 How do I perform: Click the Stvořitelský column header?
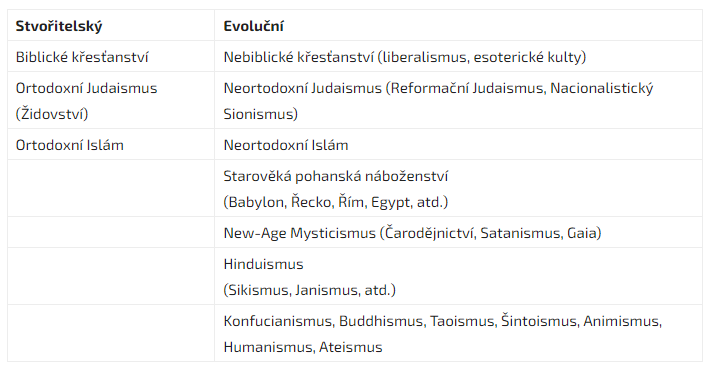pyautogui.click(x=111, y=26)
